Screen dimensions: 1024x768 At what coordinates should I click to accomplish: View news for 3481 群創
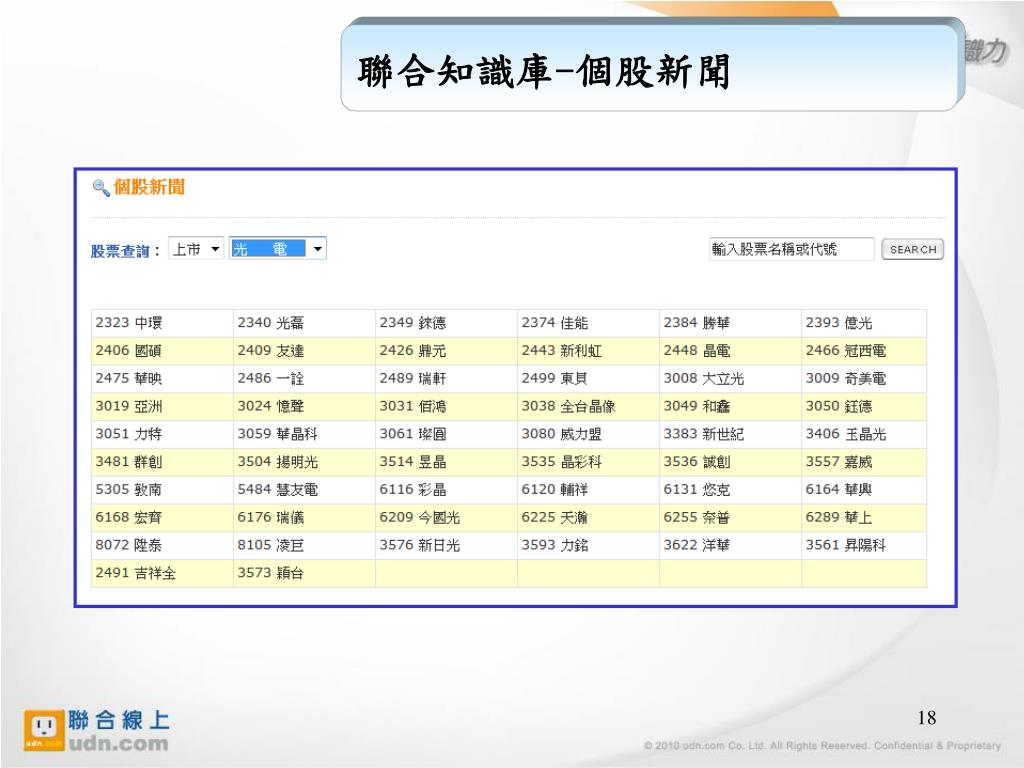pos(129,462)
